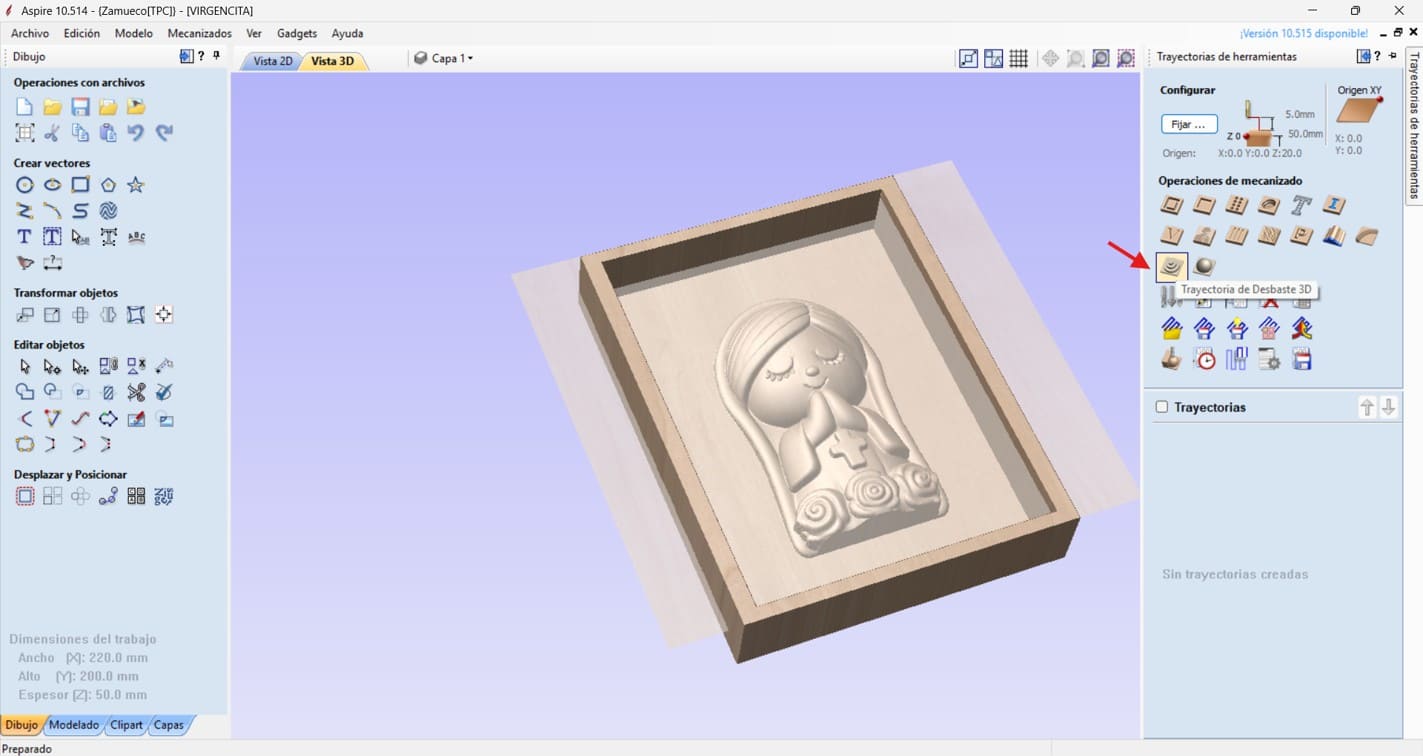Open the Archivo menu
The width and height of the screenshot is (1423, 756).
coord(30,33)
